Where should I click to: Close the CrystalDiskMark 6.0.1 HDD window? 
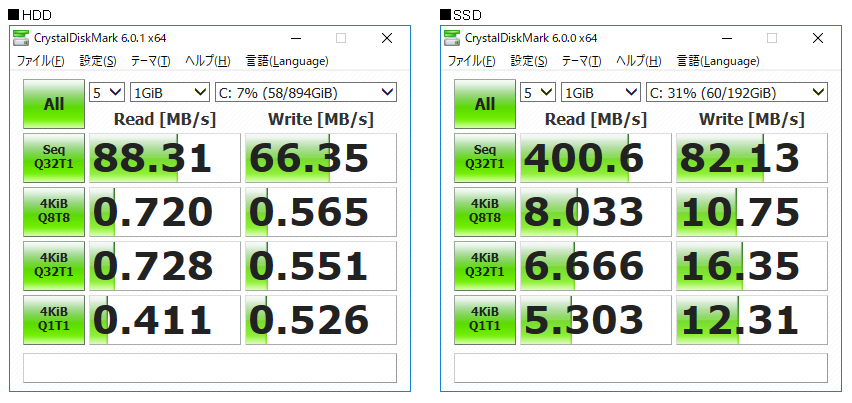click(x=387, y=38)
